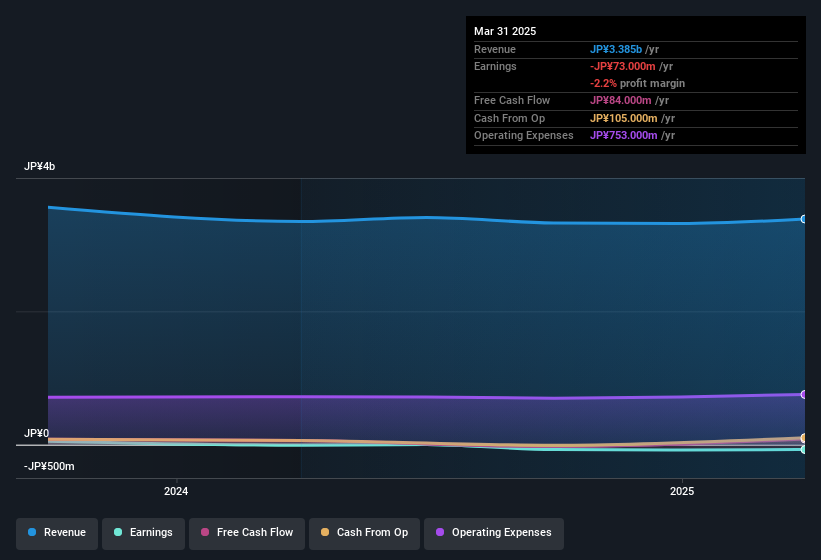Click the Revenue line endpoint marker
Screen dimensions: 821x560
point(804,219)
